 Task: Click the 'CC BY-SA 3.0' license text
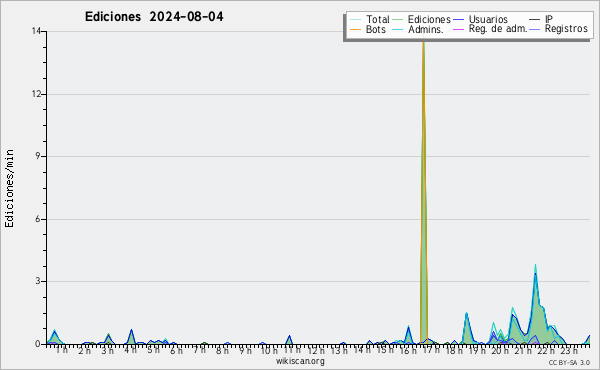point(569,362)
